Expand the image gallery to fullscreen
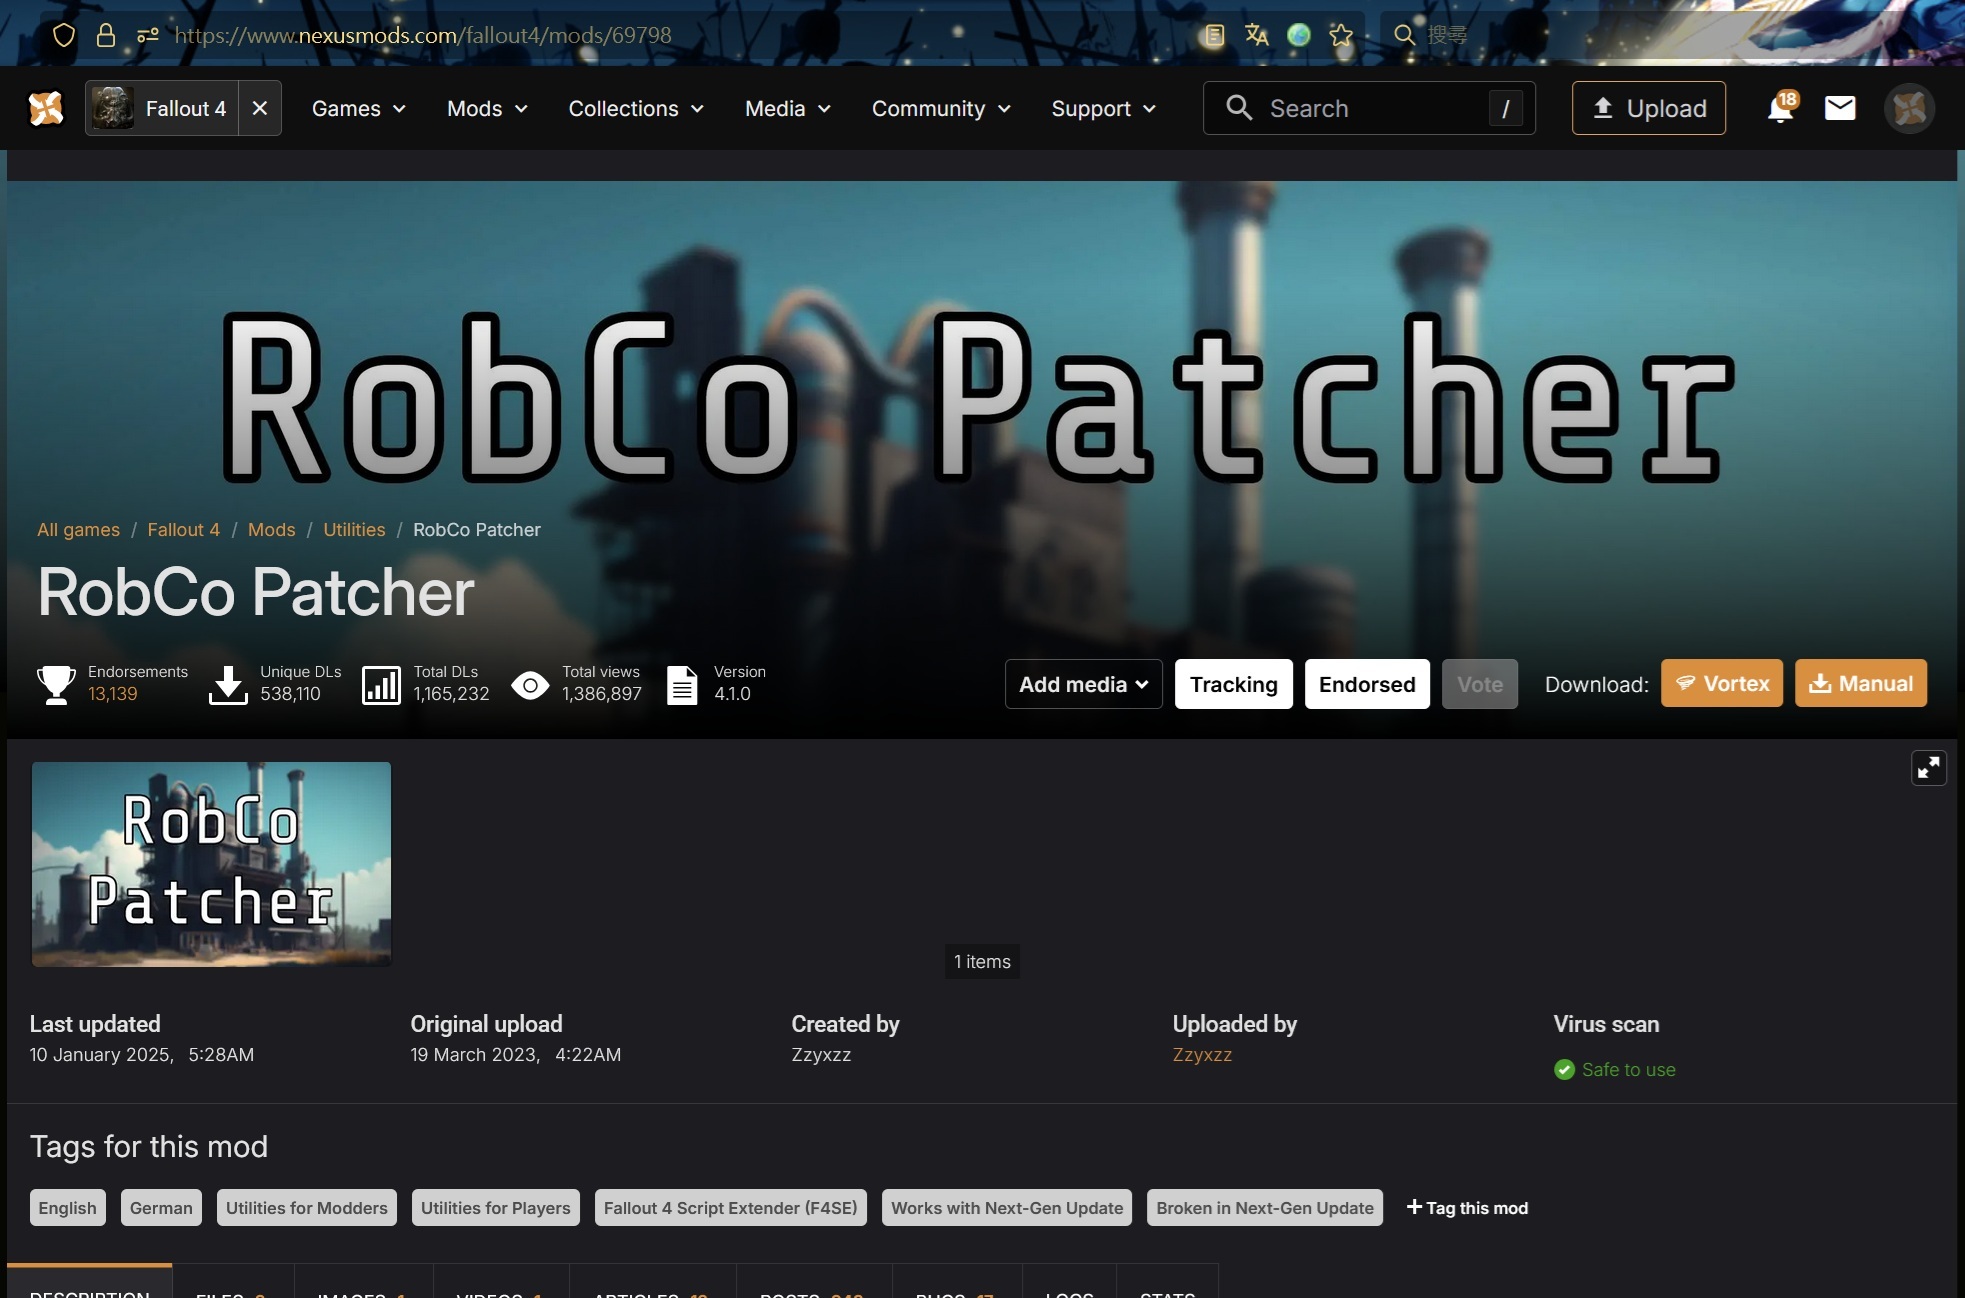This screenshot has height=1298, width=1965. pyautogui.click(x=1928, y=768)
